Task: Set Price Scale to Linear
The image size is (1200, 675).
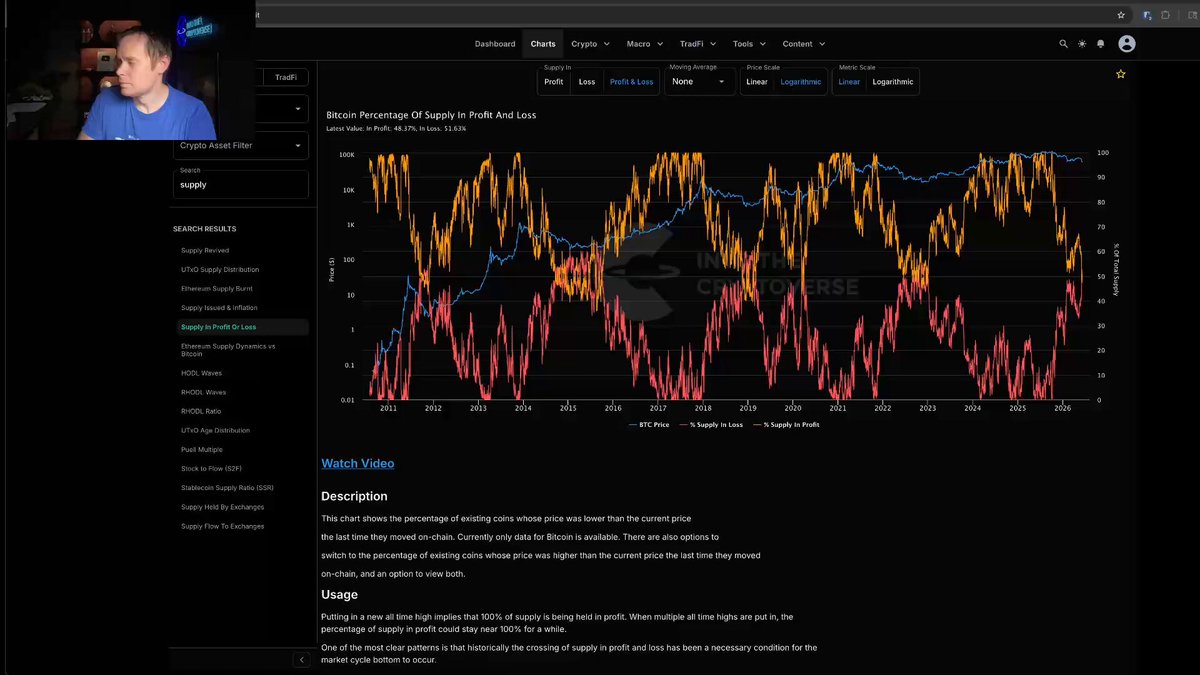Action: click(757, 82)
